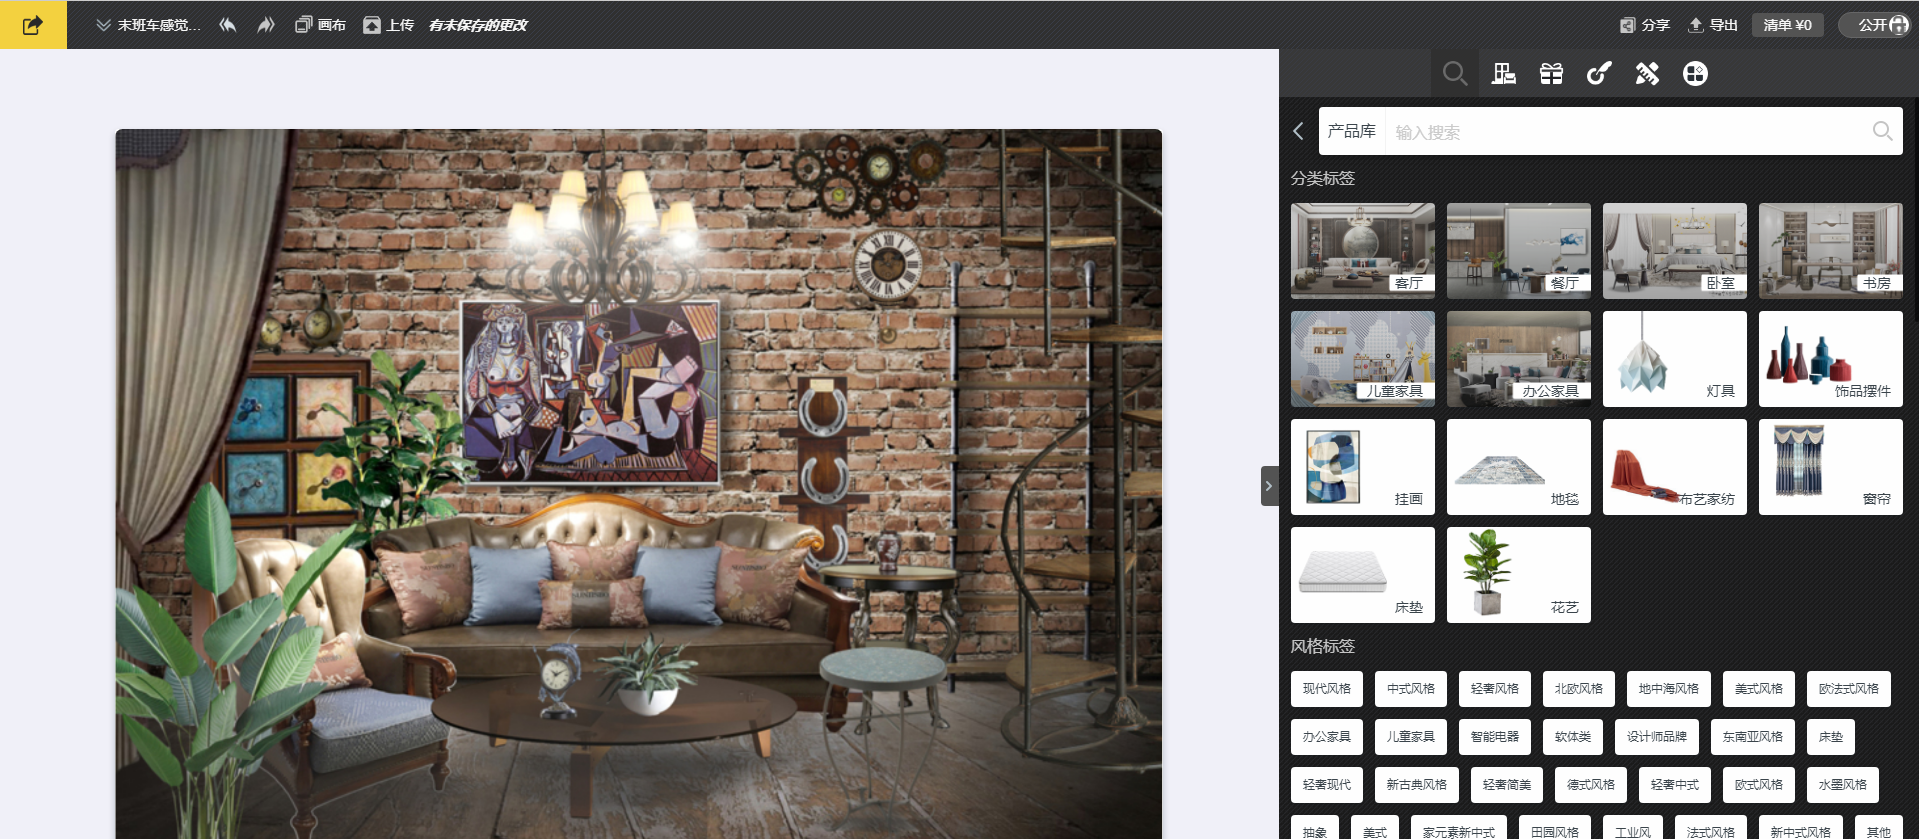Select the 欧式风格 style tag
1919x839 pixels.
1759,785
